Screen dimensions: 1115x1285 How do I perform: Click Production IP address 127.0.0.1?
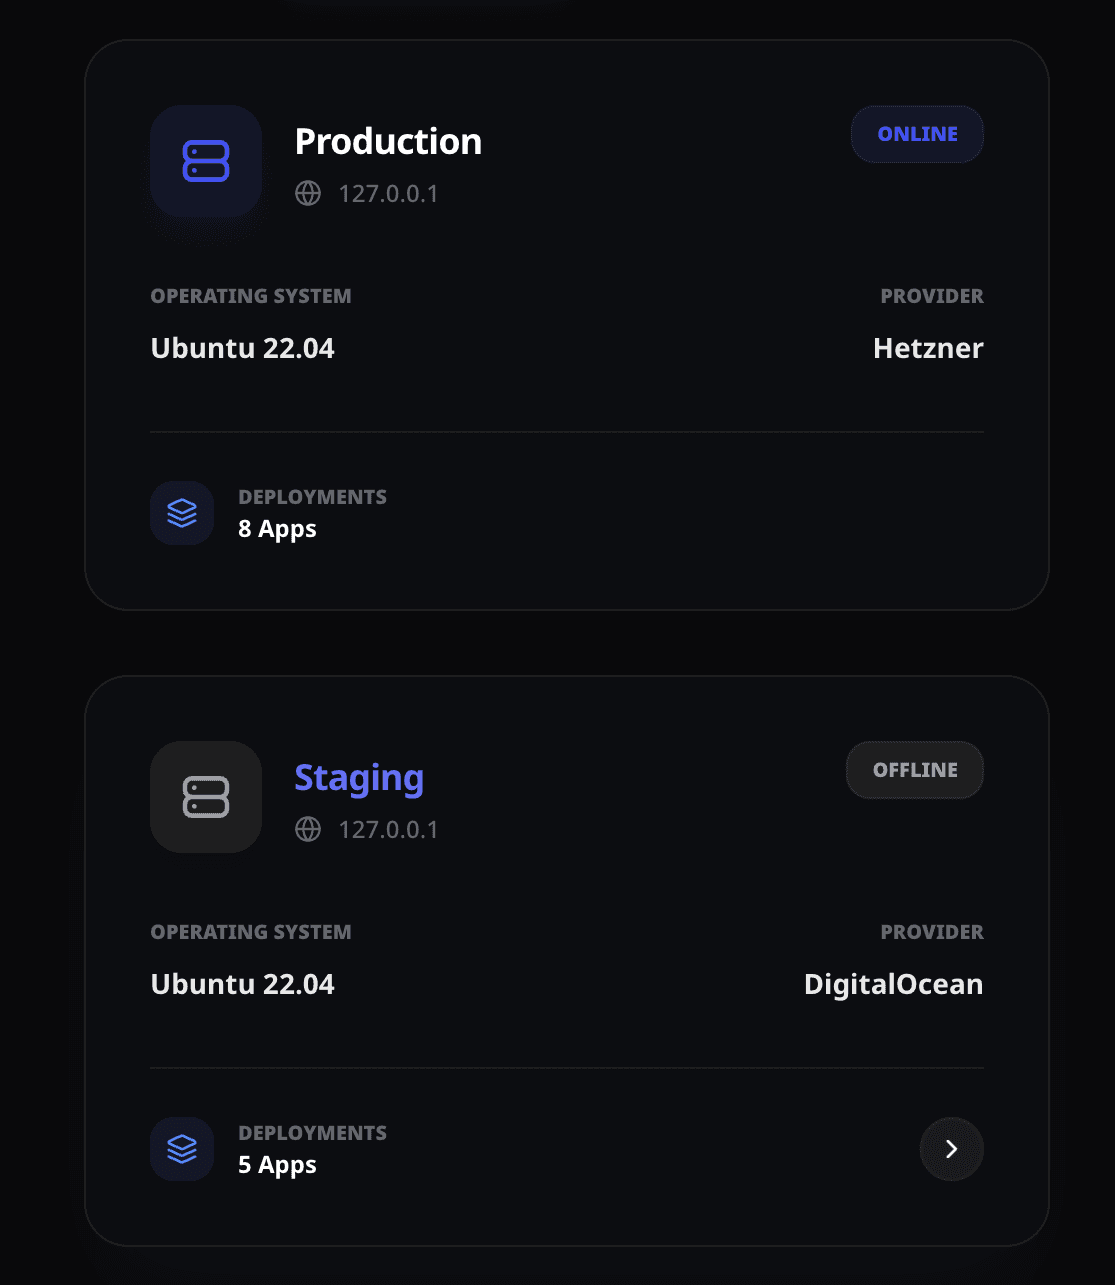388,194
